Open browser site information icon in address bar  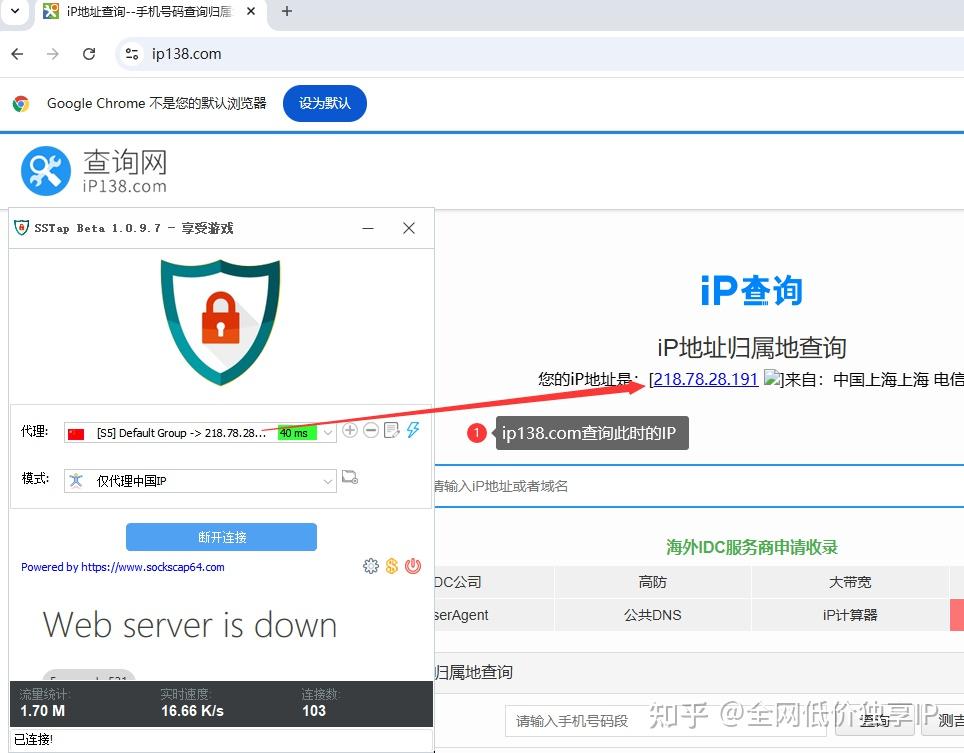click(131, 54)
